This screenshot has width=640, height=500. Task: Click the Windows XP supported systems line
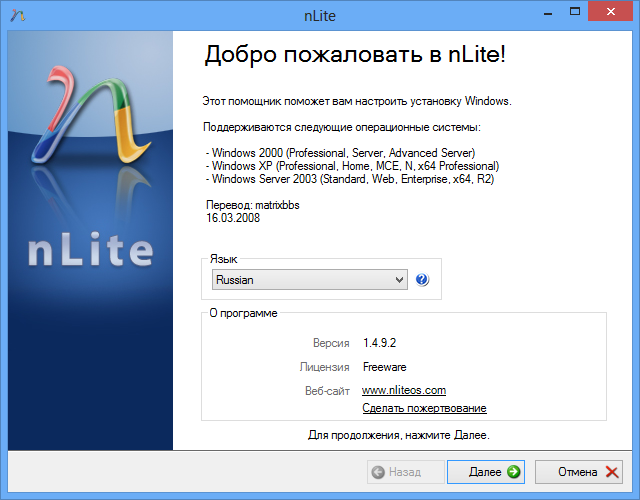[x=353, y=166]
